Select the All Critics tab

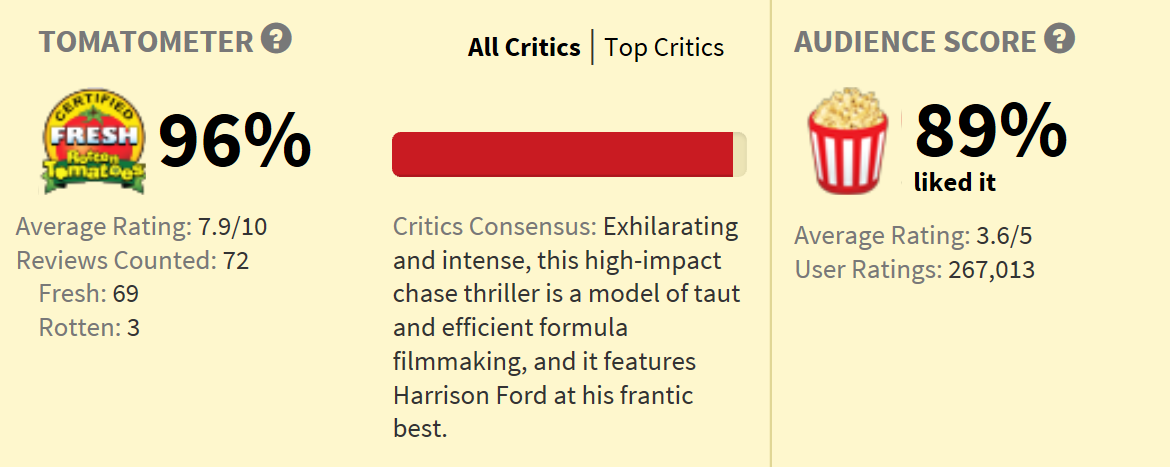click(x=524, y=48)
